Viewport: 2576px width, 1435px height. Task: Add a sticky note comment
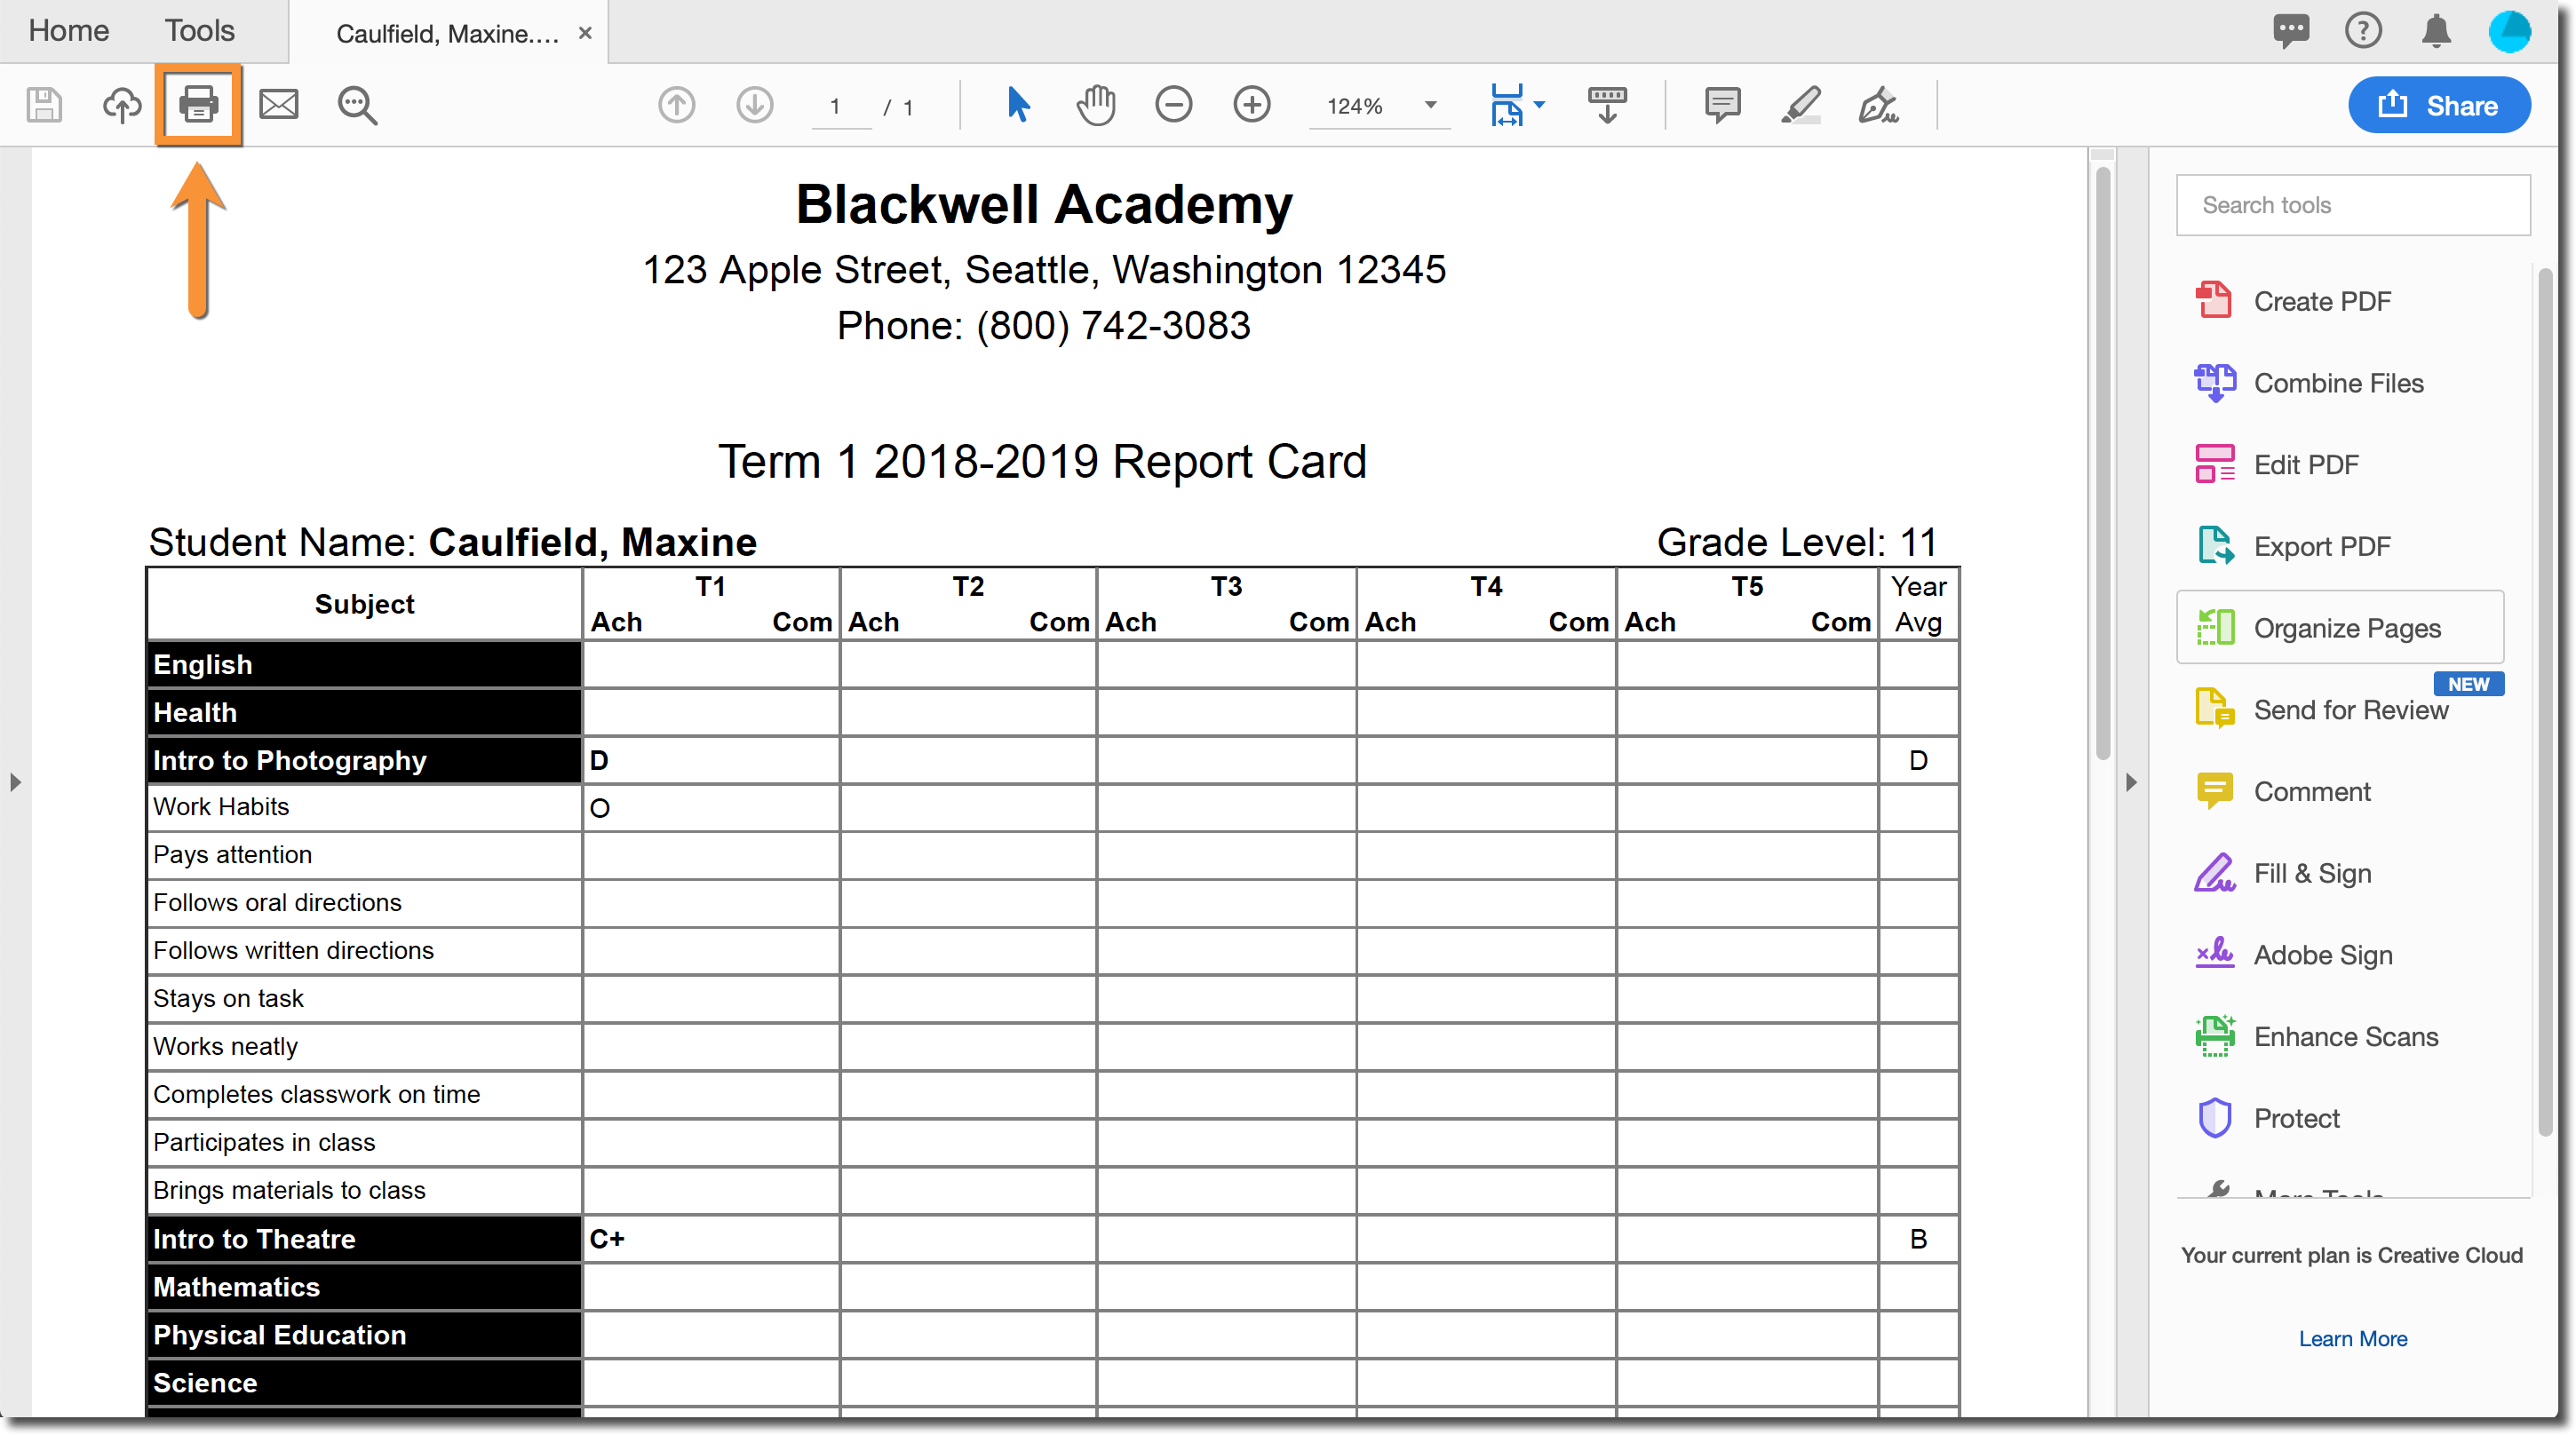tap(1722, 104)
